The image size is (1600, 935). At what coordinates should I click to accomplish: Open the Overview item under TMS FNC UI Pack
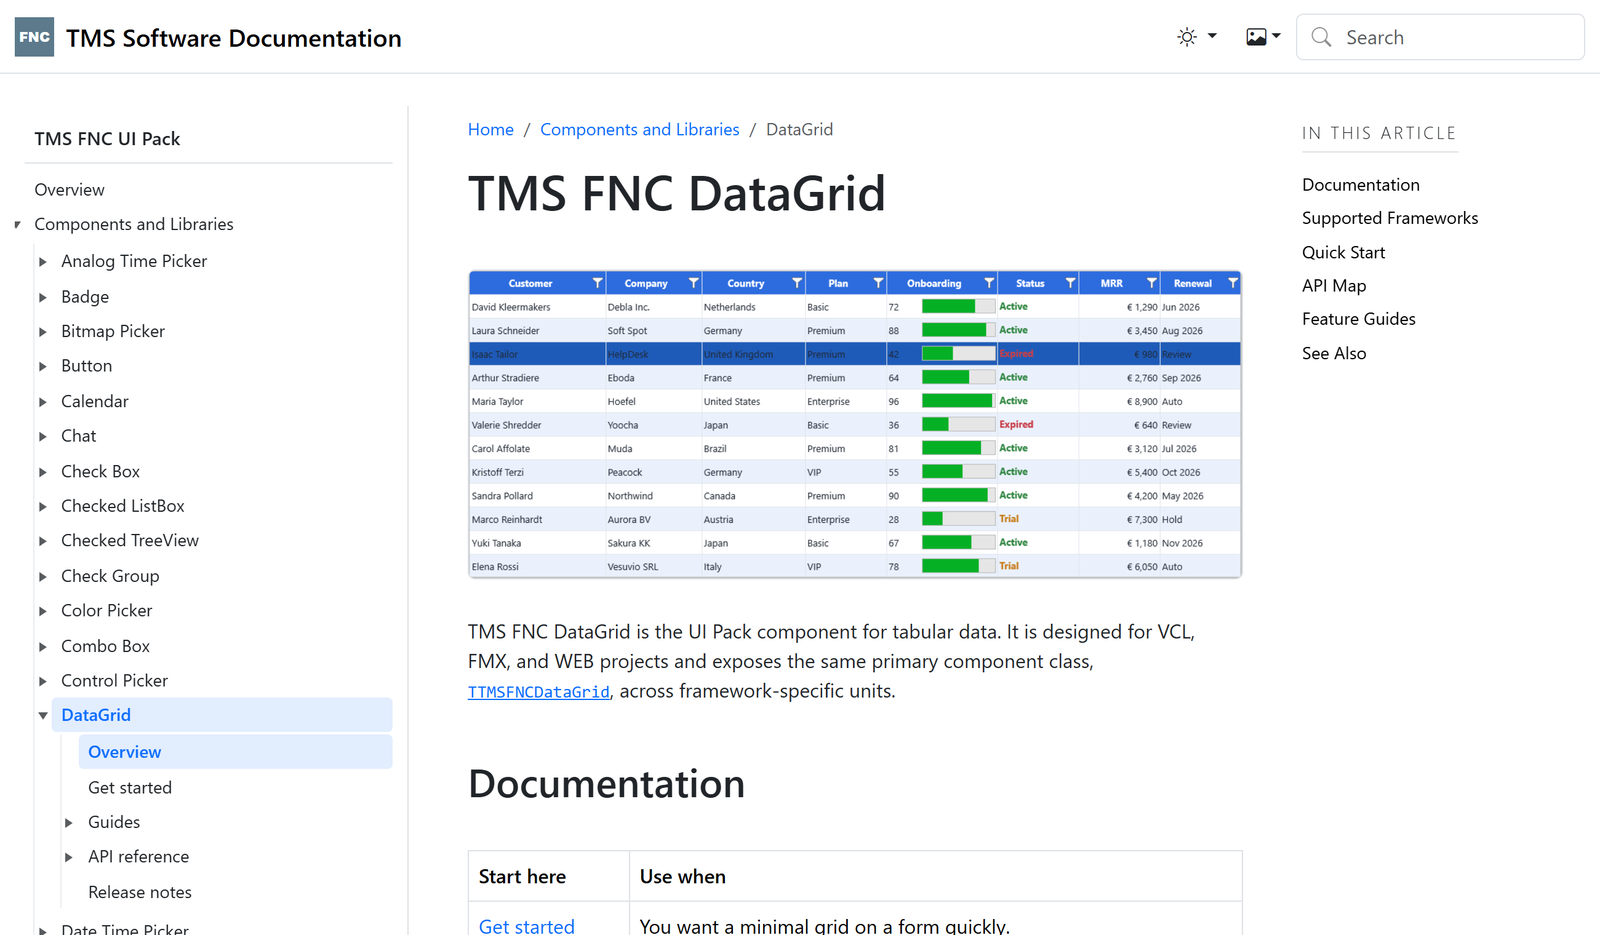tap(69, 190)
